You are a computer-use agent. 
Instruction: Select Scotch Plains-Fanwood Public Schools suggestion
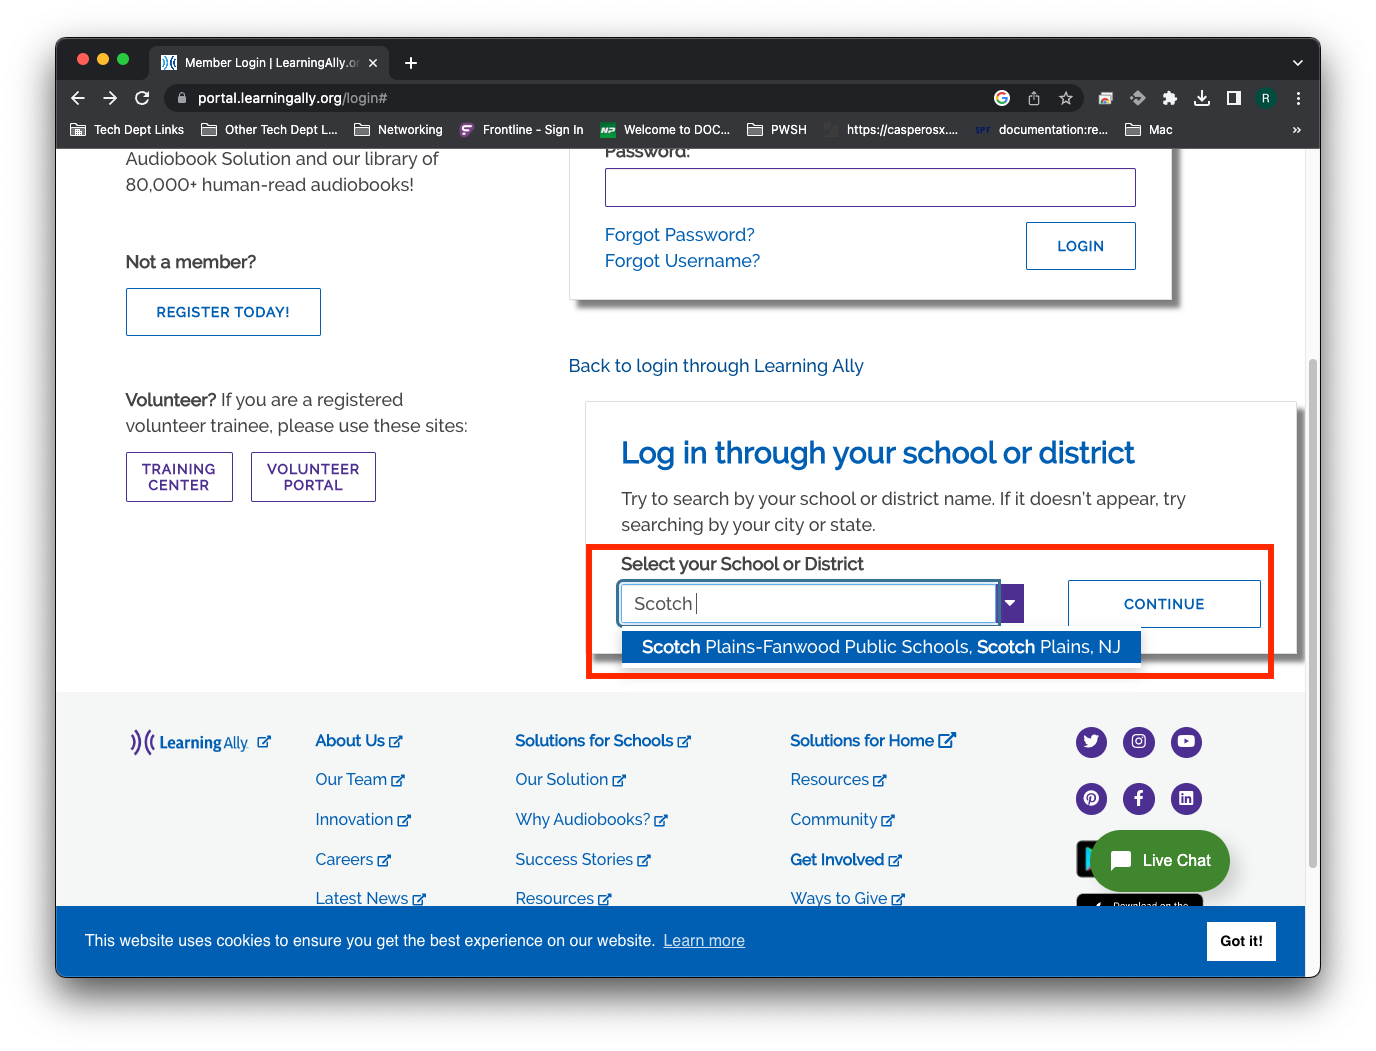point(880,647)
